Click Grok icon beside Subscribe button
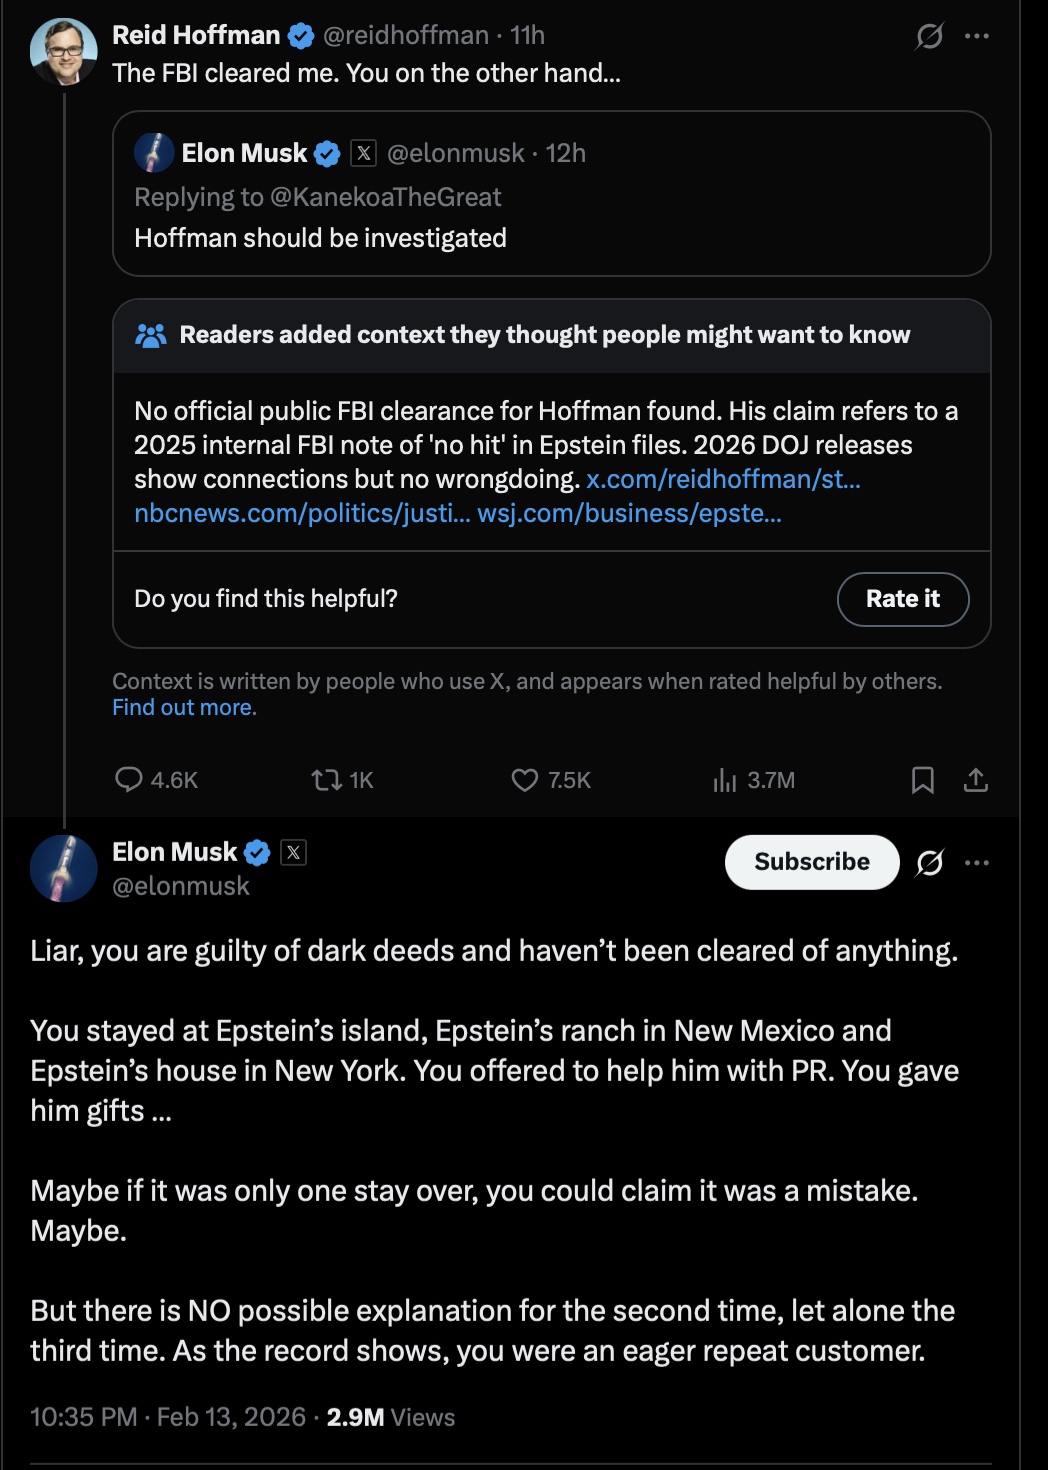The height and width of the screenshot is (1470, 1048). click(930, 862)
